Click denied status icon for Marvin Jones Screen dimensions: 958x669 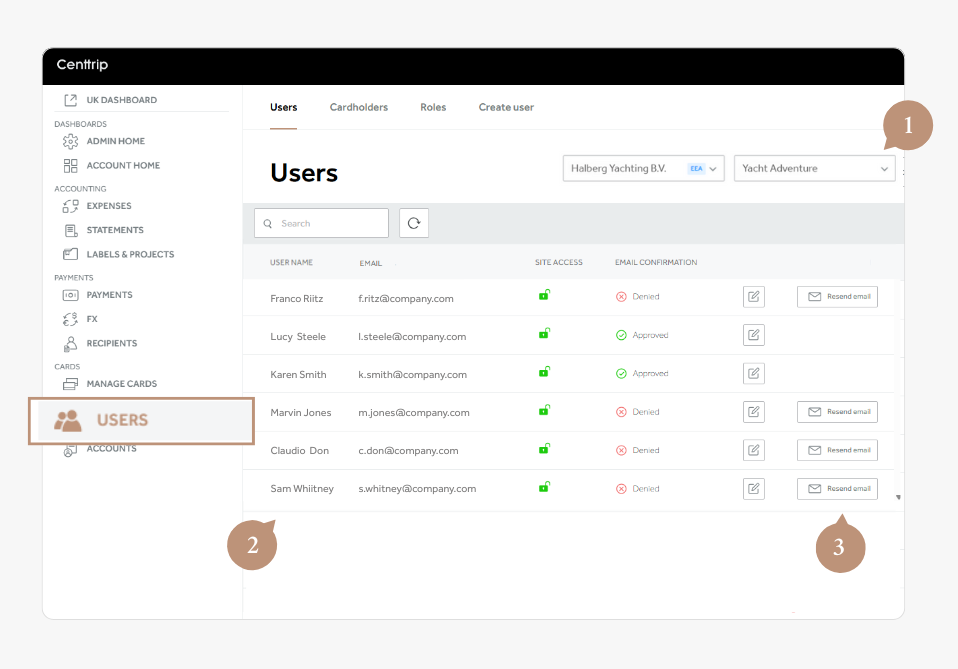(621, 412)
